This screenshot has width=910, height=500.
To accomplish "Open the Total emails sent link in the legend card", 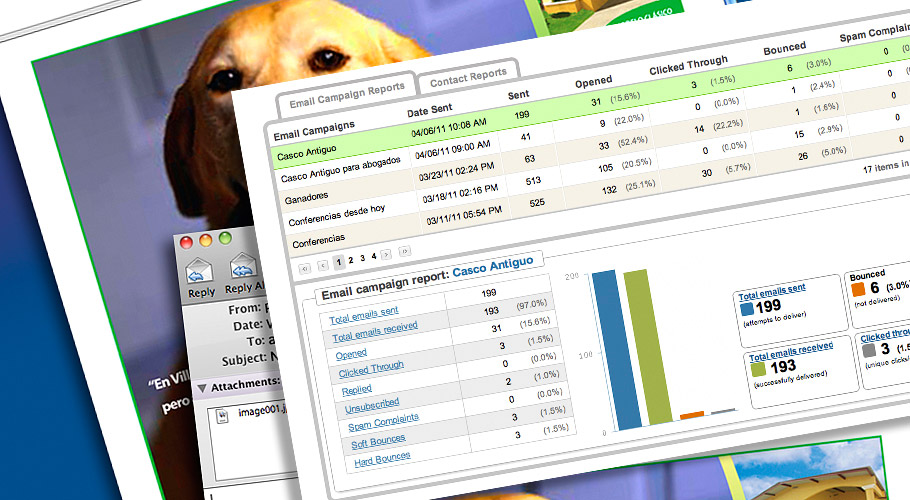I will click(772, 292).
